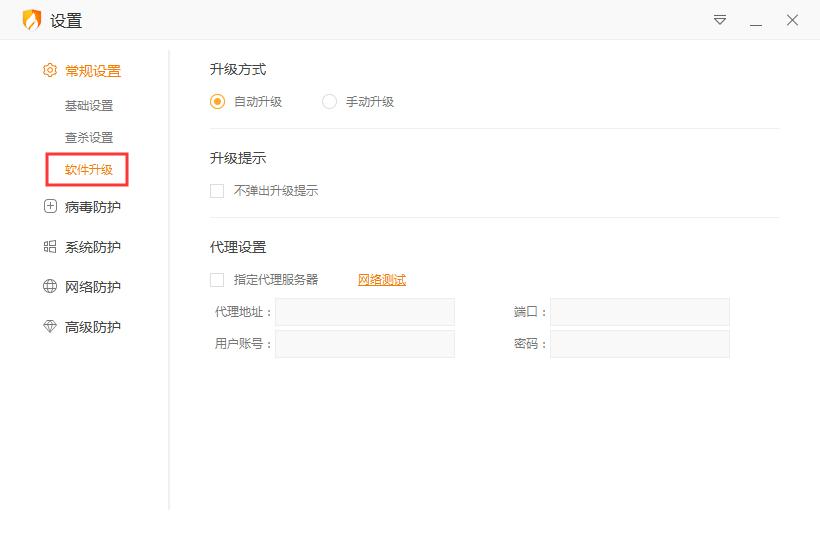
Task: Click the plus icon beside 病毒防护
Action: click(50, 207)
